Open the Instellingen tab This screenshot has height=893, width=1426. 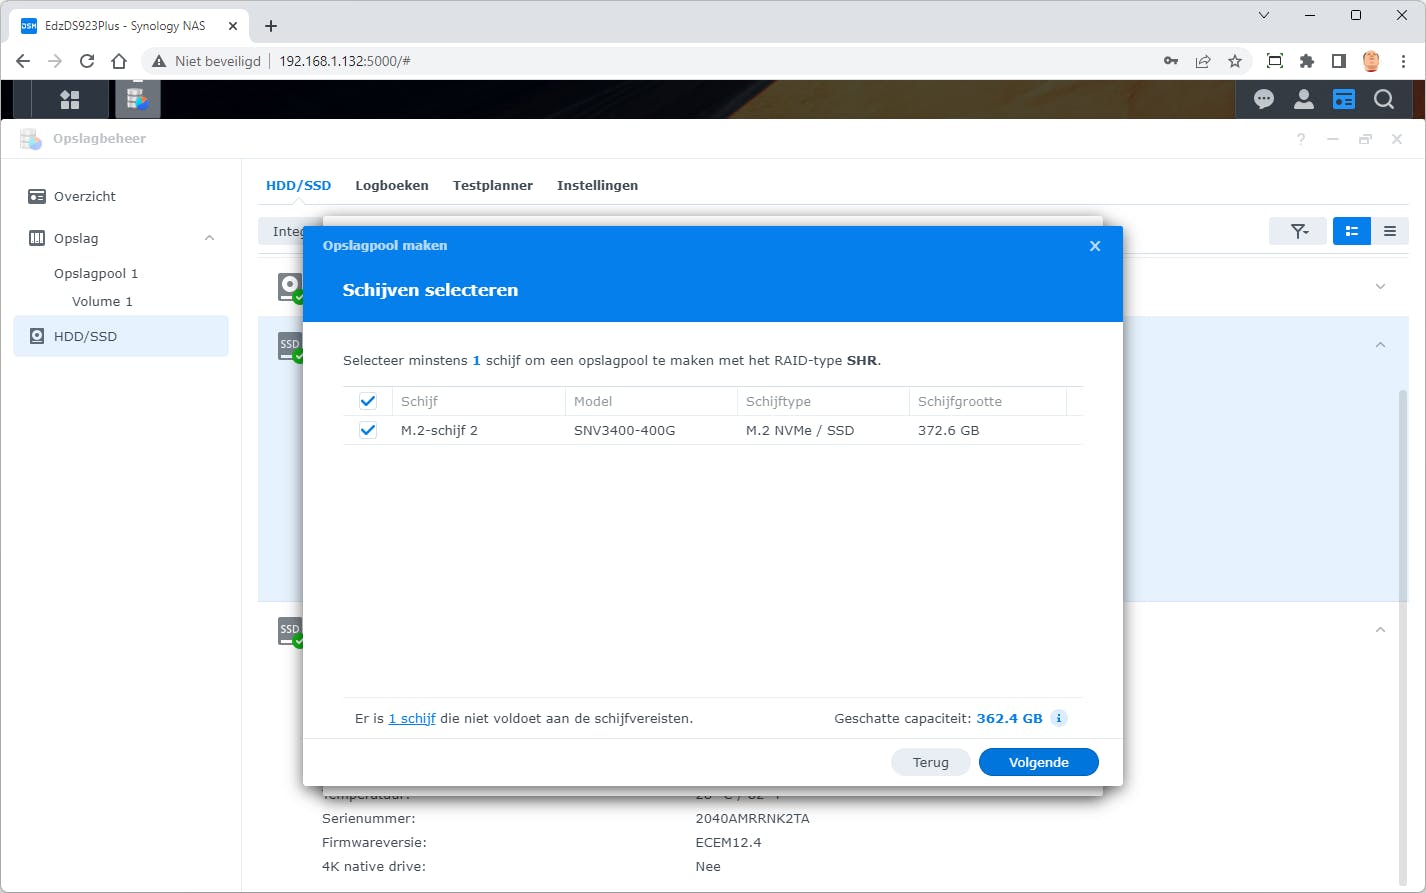point(597,185)
